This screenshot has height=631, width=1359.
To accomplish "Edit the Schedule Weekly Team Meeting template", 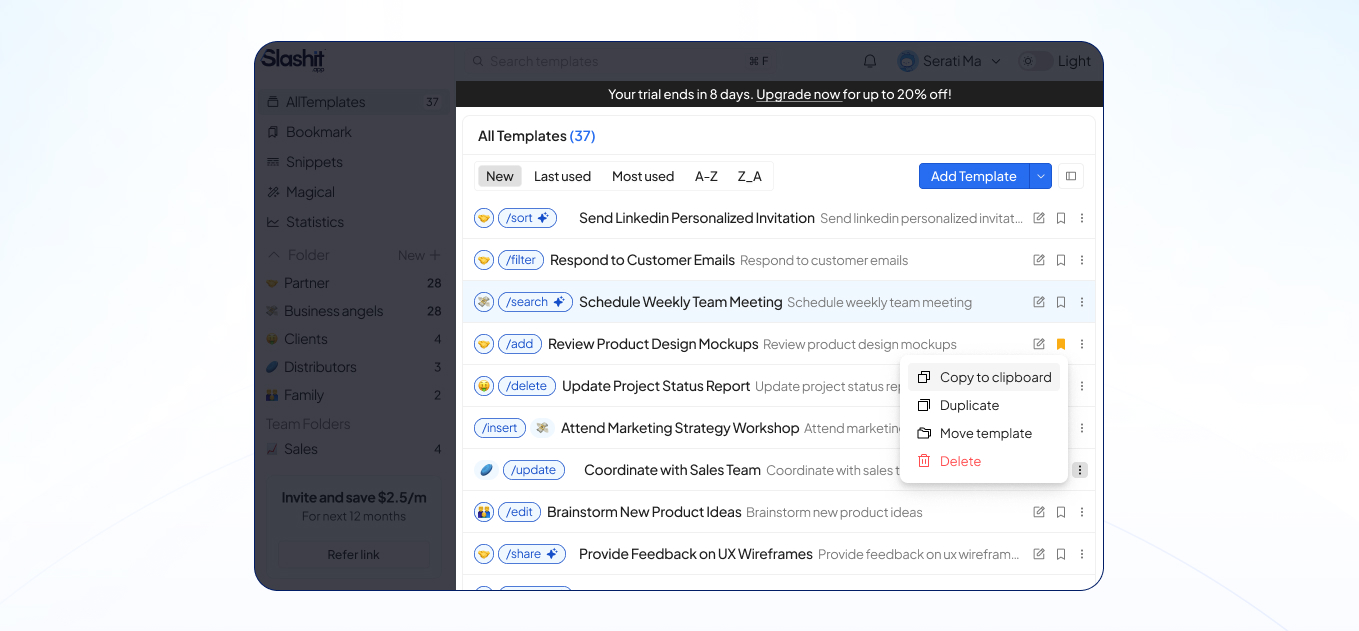I will [1039, 302].
